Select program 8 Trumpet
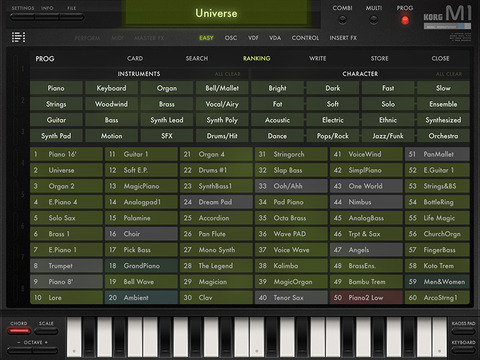The width and height of the screenshot is (480, 360). click(x=66, y=266)
